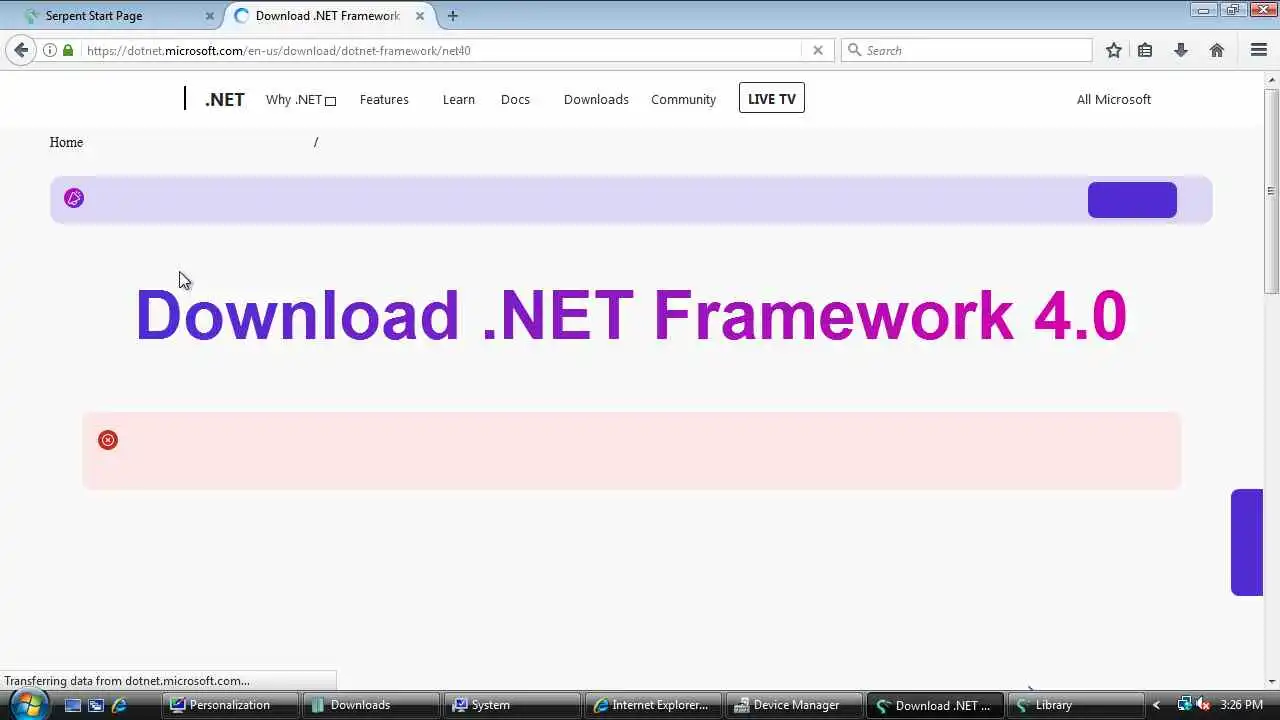Show bookmarks list icon
This screenshot has height=720, width=1280.
click(1145, 50)
